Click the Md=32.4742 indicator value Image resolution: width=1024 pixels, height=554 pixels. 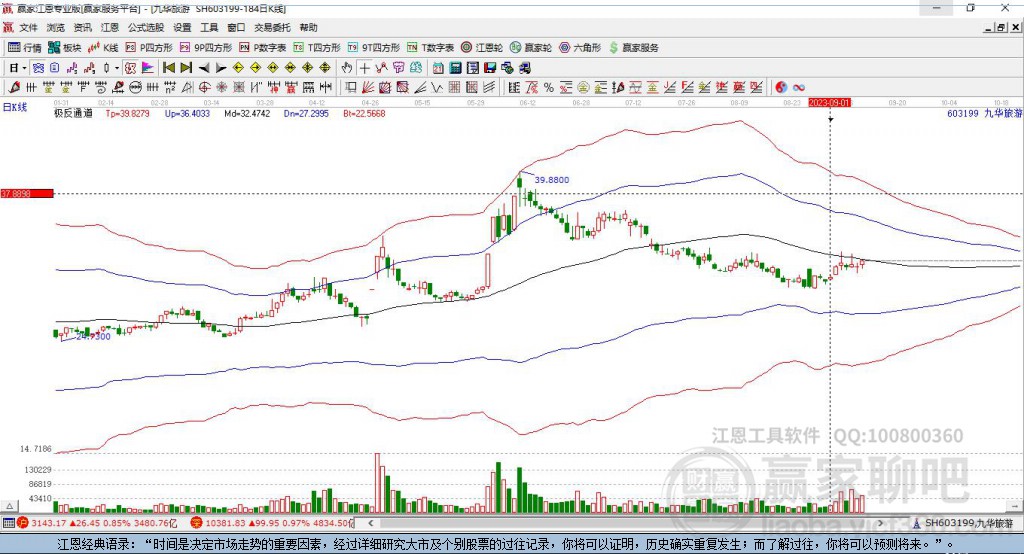tap(247, 113)
